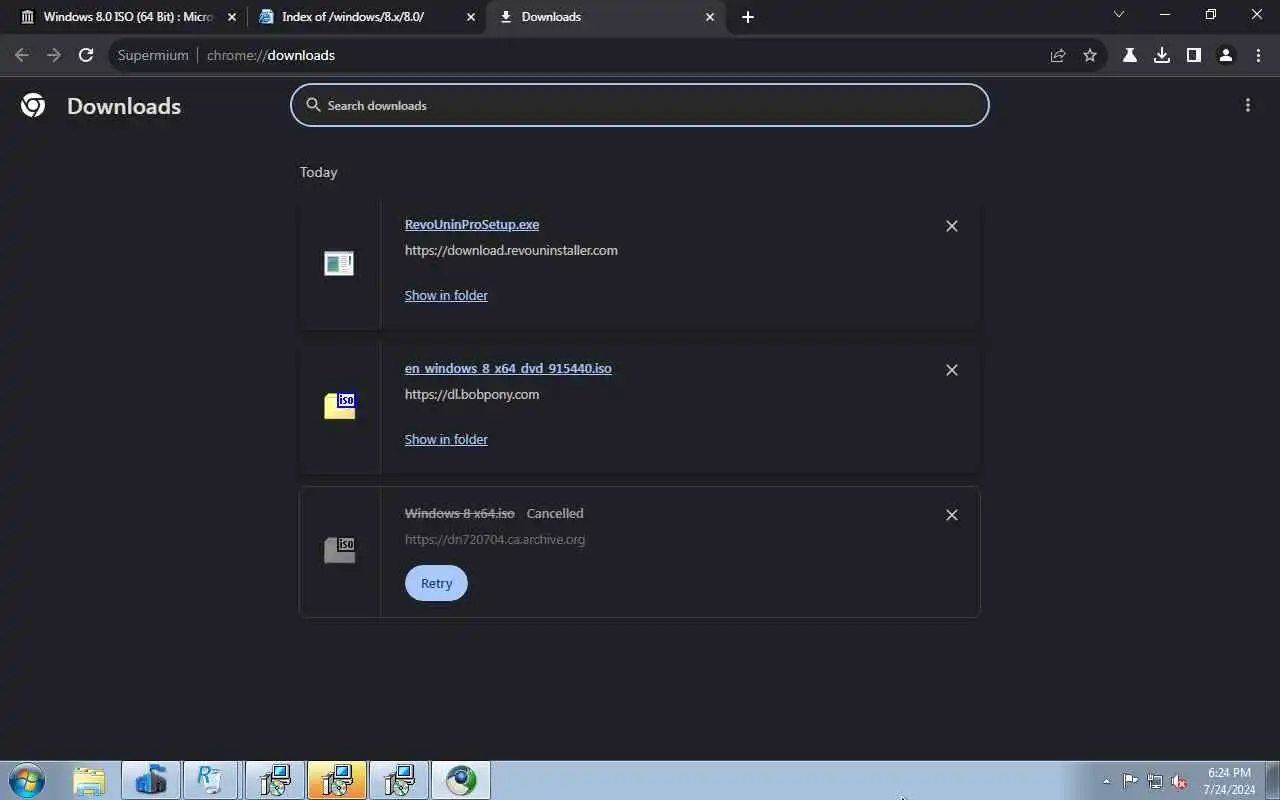Click the en_windows_8 ISO file icon
Viewport: 1280px width, 800px height.
point(339,405)
